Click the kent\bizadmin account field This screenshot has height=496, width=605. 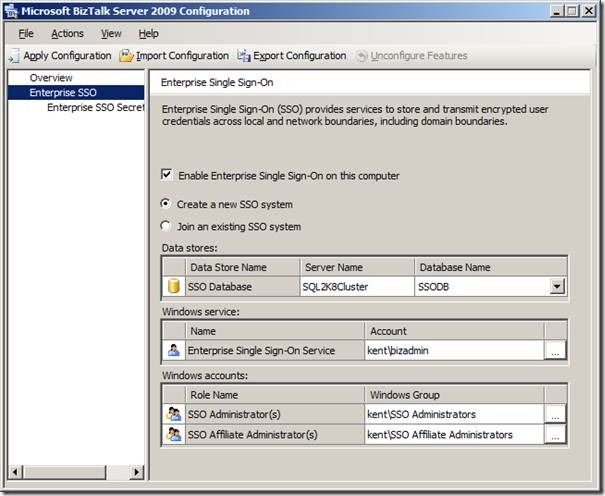click(454, 350)
